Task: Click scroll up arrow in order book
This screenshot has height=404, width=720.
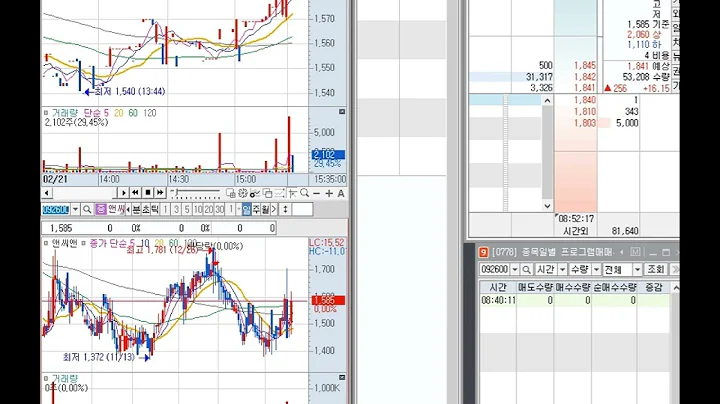Action: [x=547, y=101]
